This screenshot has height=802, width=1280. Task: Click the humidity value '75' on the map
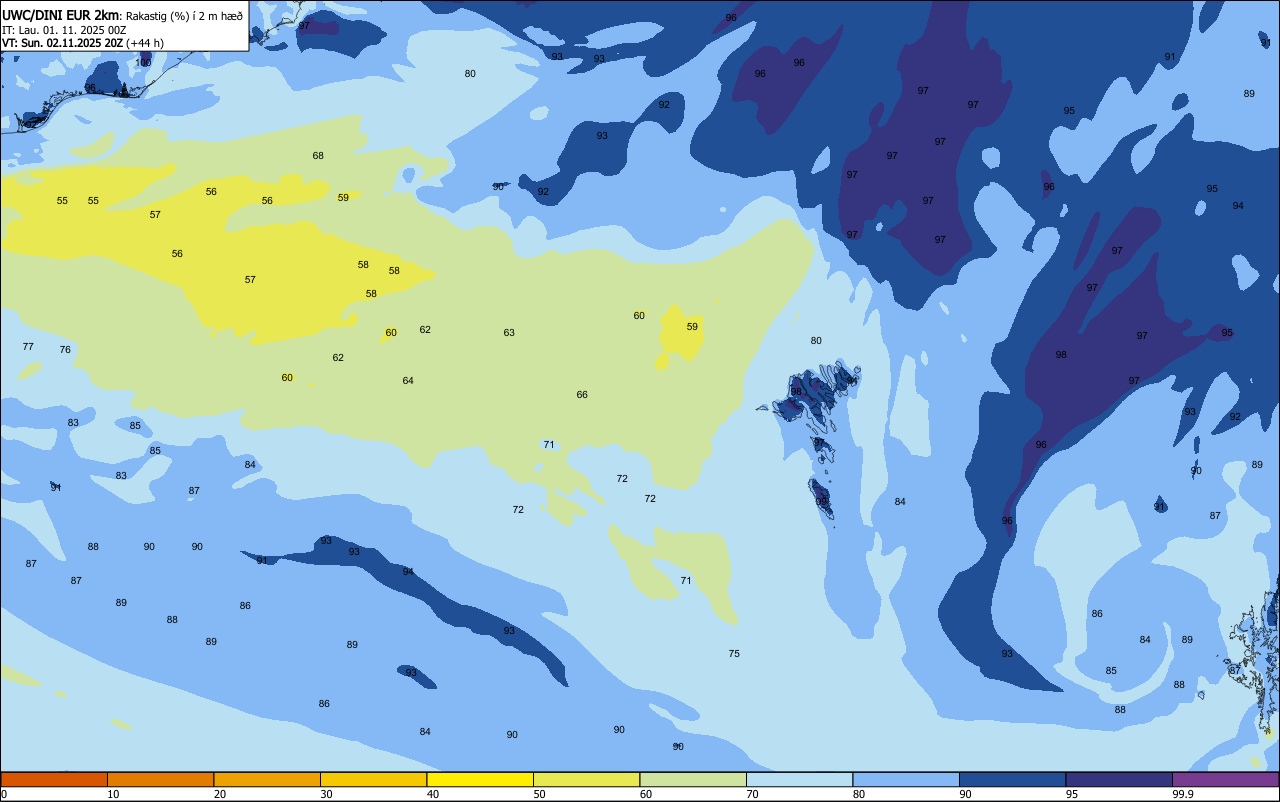[x=734, y=654]
